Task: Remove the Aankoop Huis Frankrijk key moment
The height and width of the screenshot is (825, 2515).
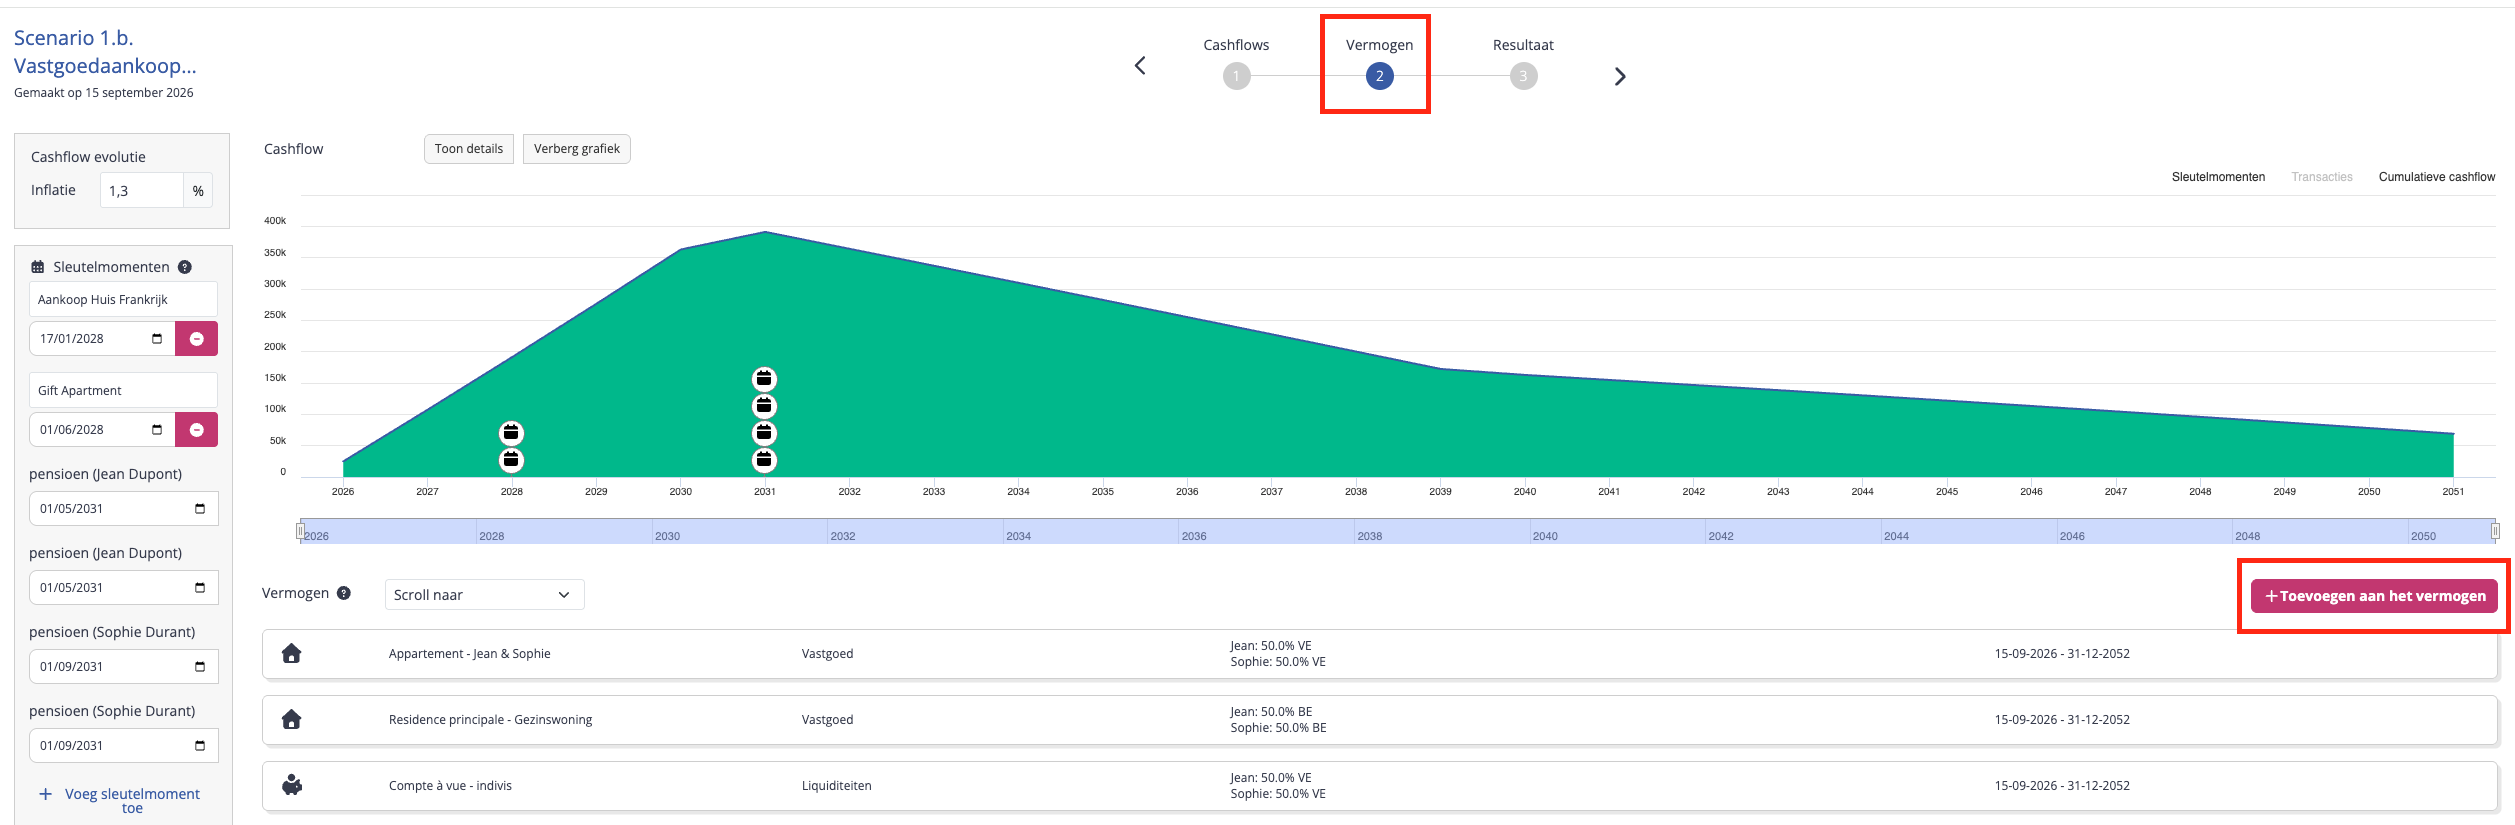Action: point(196,339)
